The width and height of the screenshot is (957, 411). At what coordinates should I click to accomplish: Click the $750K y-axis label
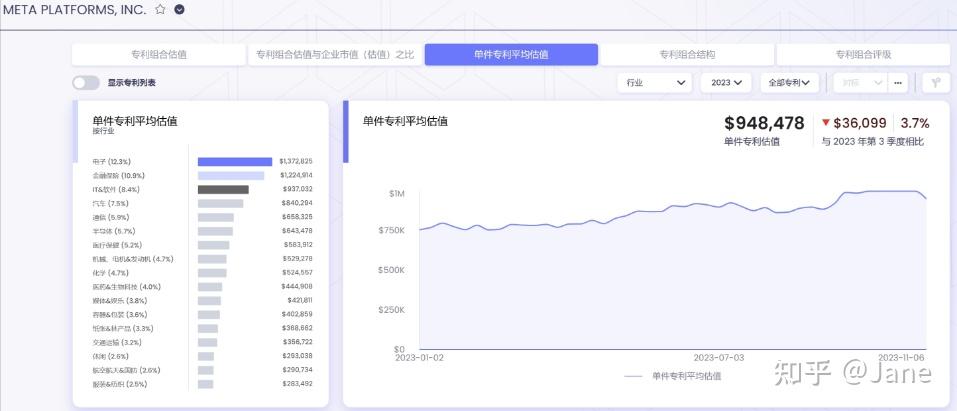[x=392, y=231]
